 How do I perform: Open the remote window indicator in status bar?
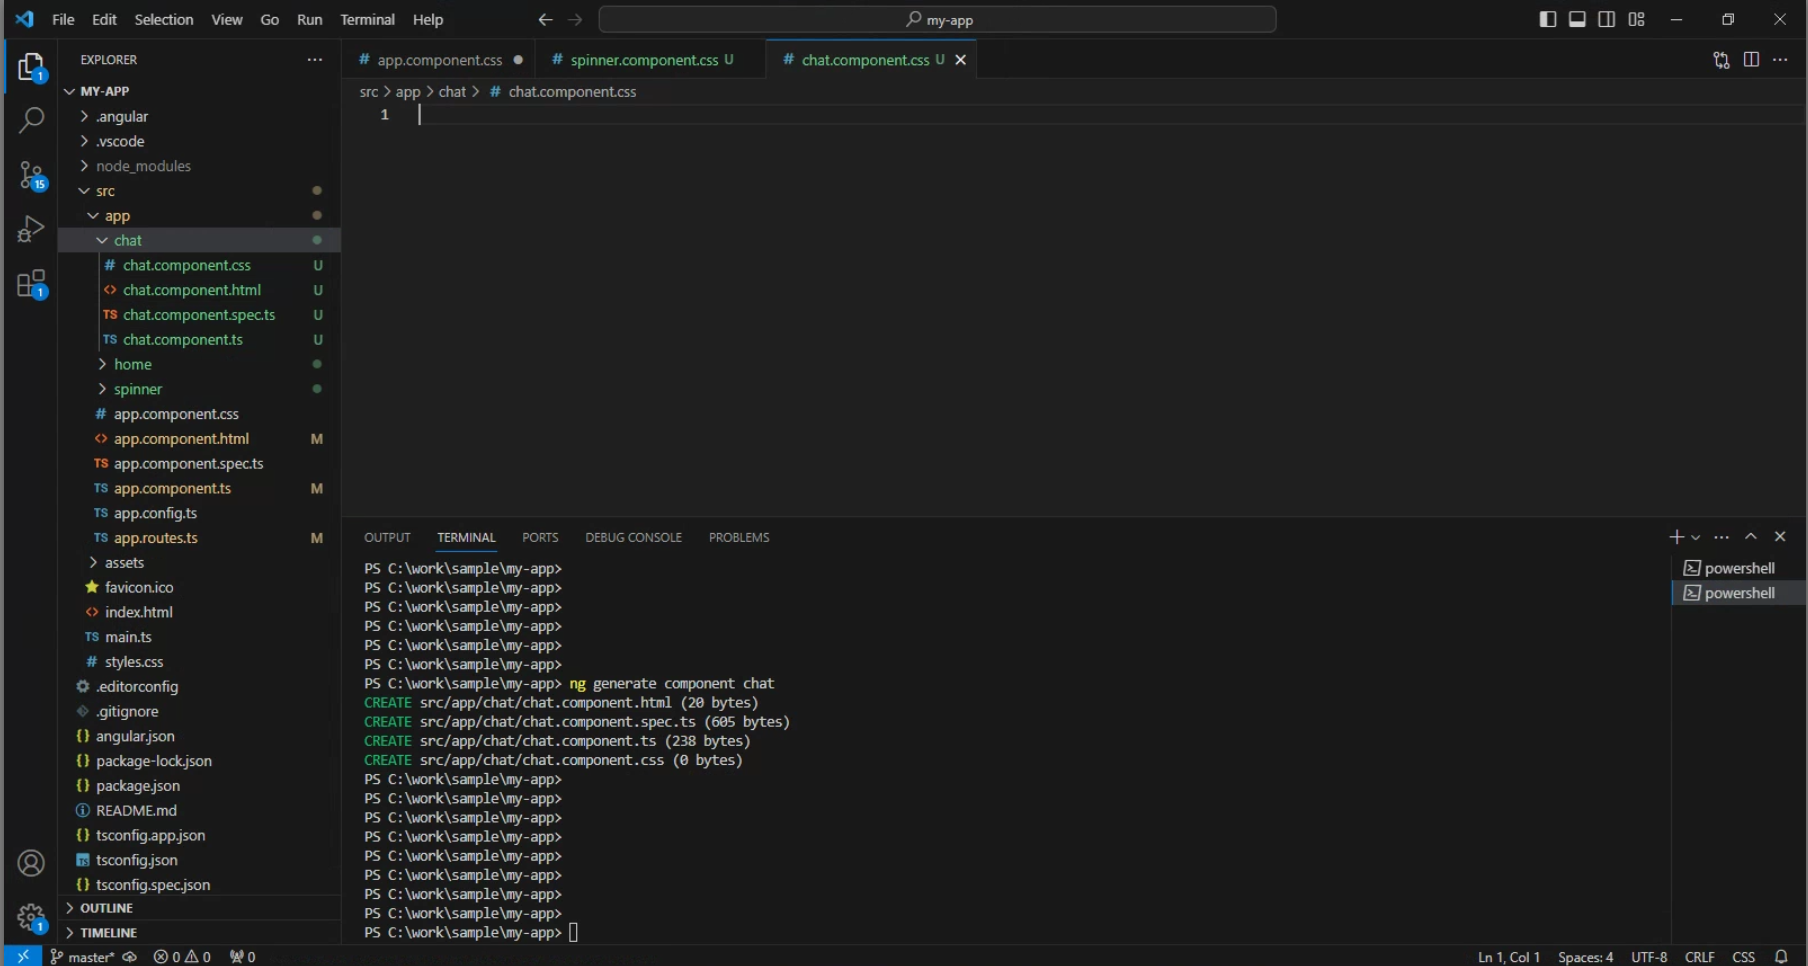(22, 956)
